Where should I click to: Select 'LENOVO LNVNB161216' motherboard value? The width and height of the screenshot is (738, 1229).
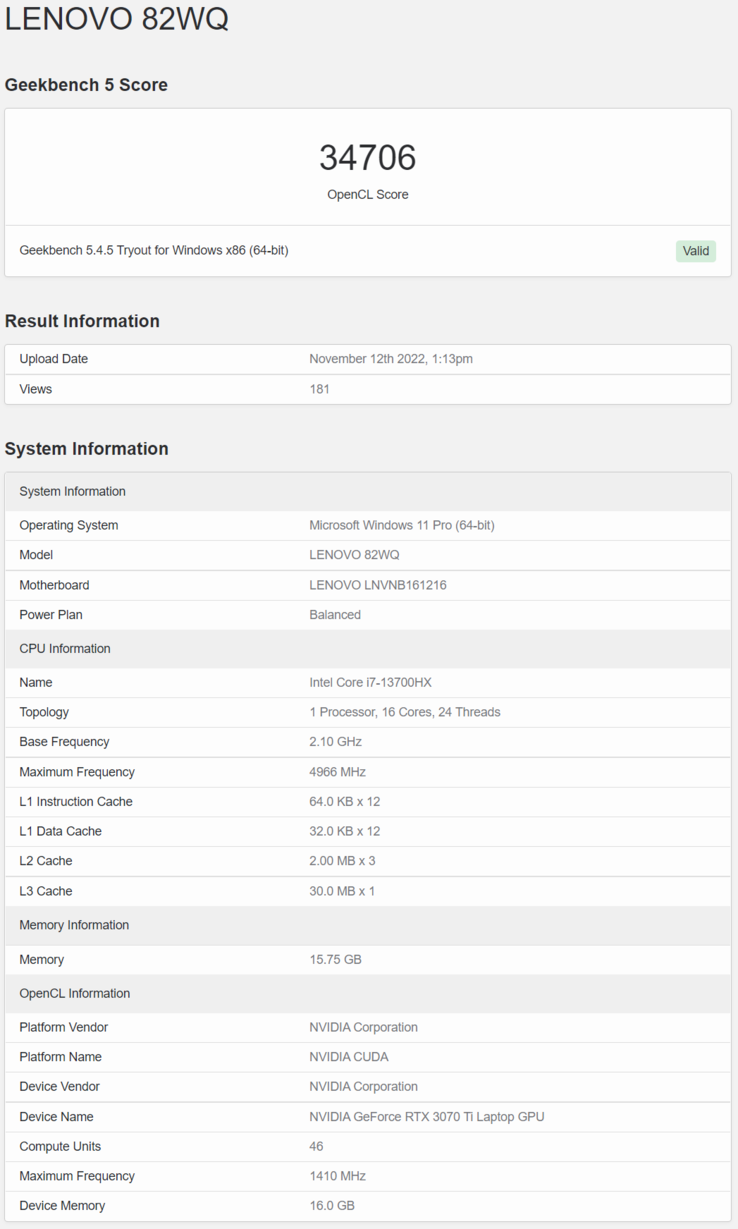[x=378, y=585]
